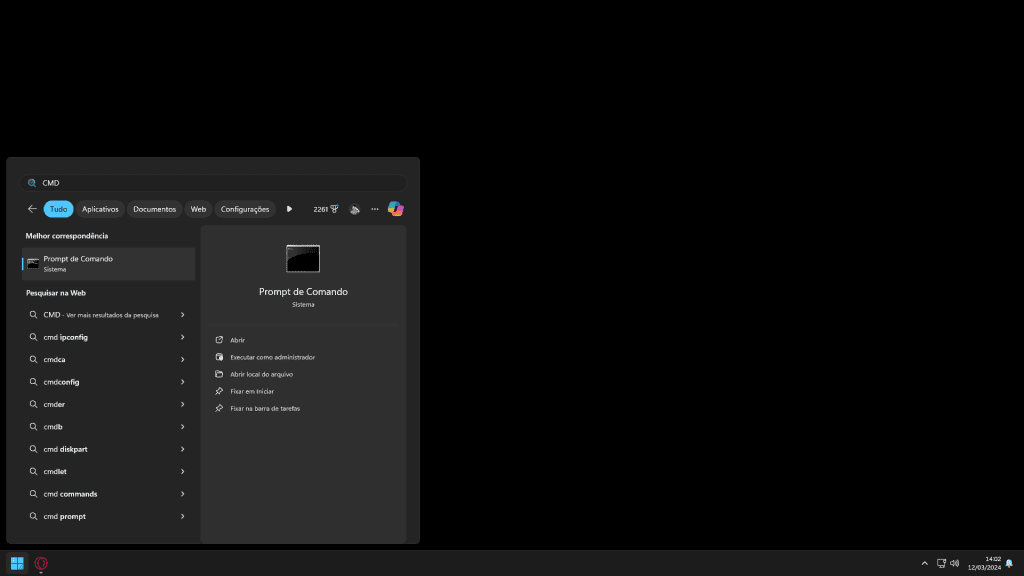The height and width of the screenshot is (576, 1024).
Task: Select cmd commands web suggestion
Action: (108, 494)
